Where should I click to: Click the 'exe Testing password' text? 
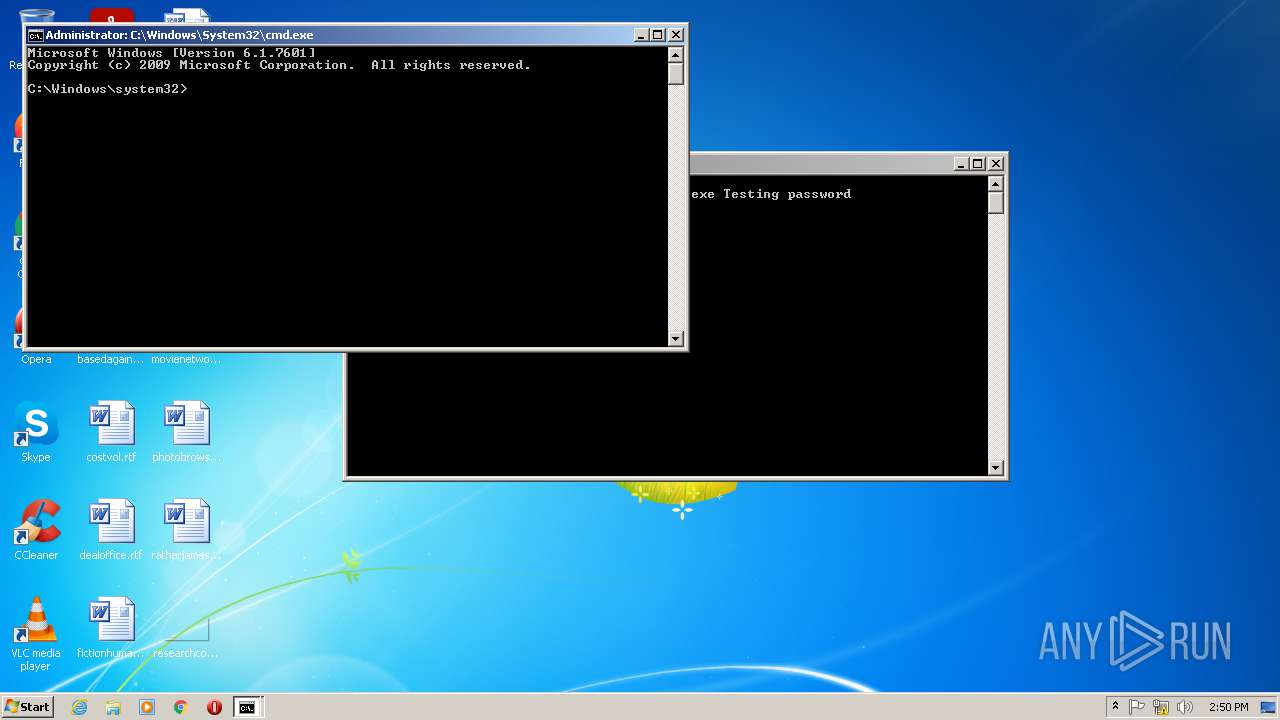(771, 194)
